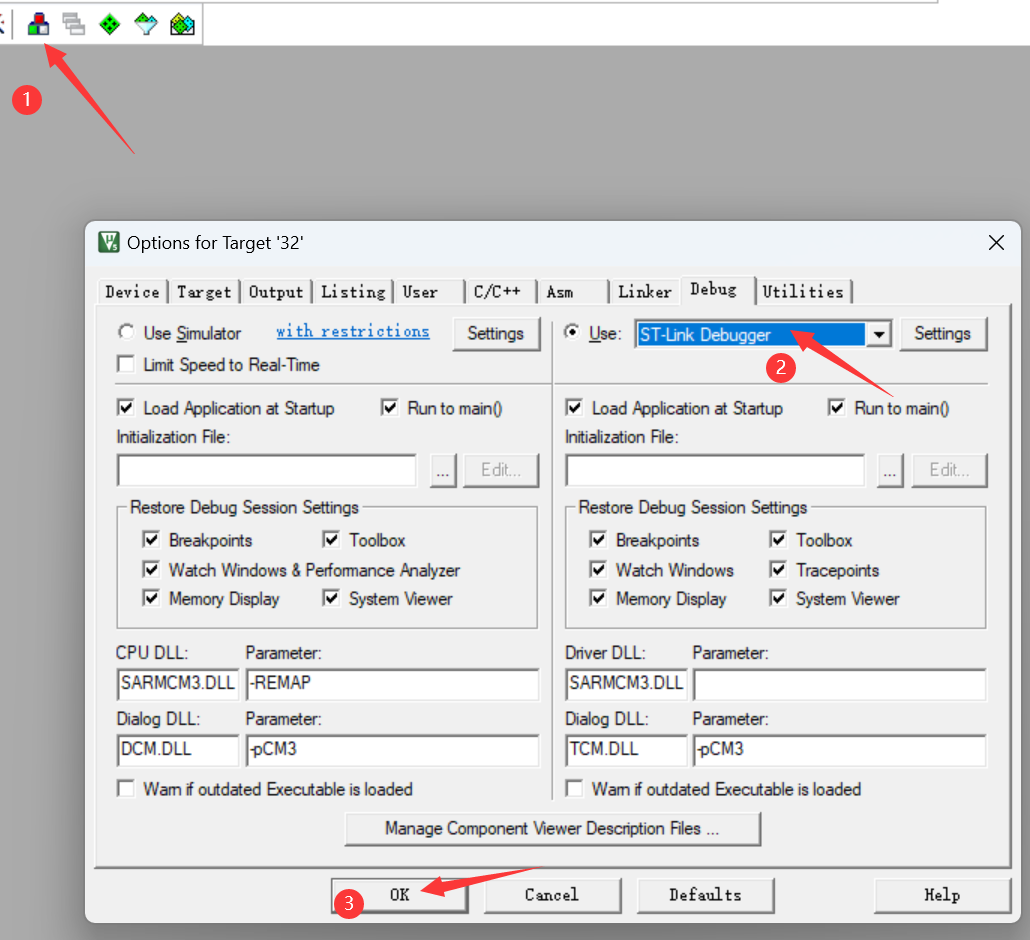The image size is (1030, 940).
Task: Open the Help button
Action: coord(942,895)
